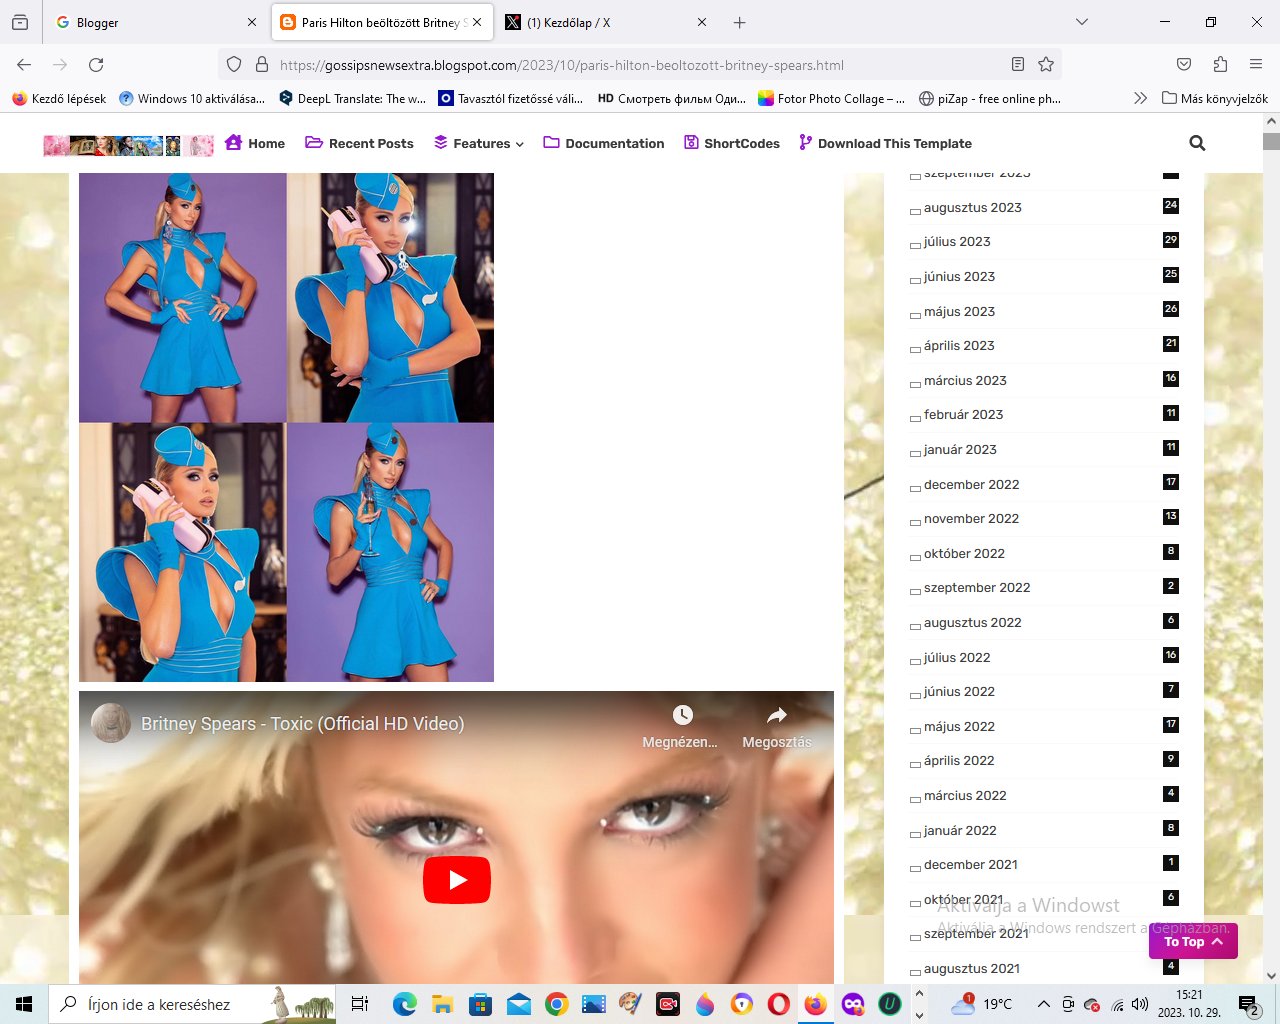Click the To Top button
The width and height of the screenshot is (1280, 1024).
[1193, 942]
